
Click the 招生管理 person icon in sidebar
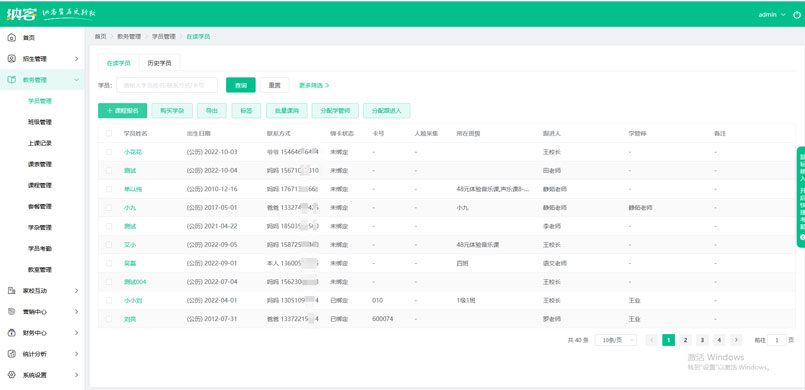tap(12, 59)
